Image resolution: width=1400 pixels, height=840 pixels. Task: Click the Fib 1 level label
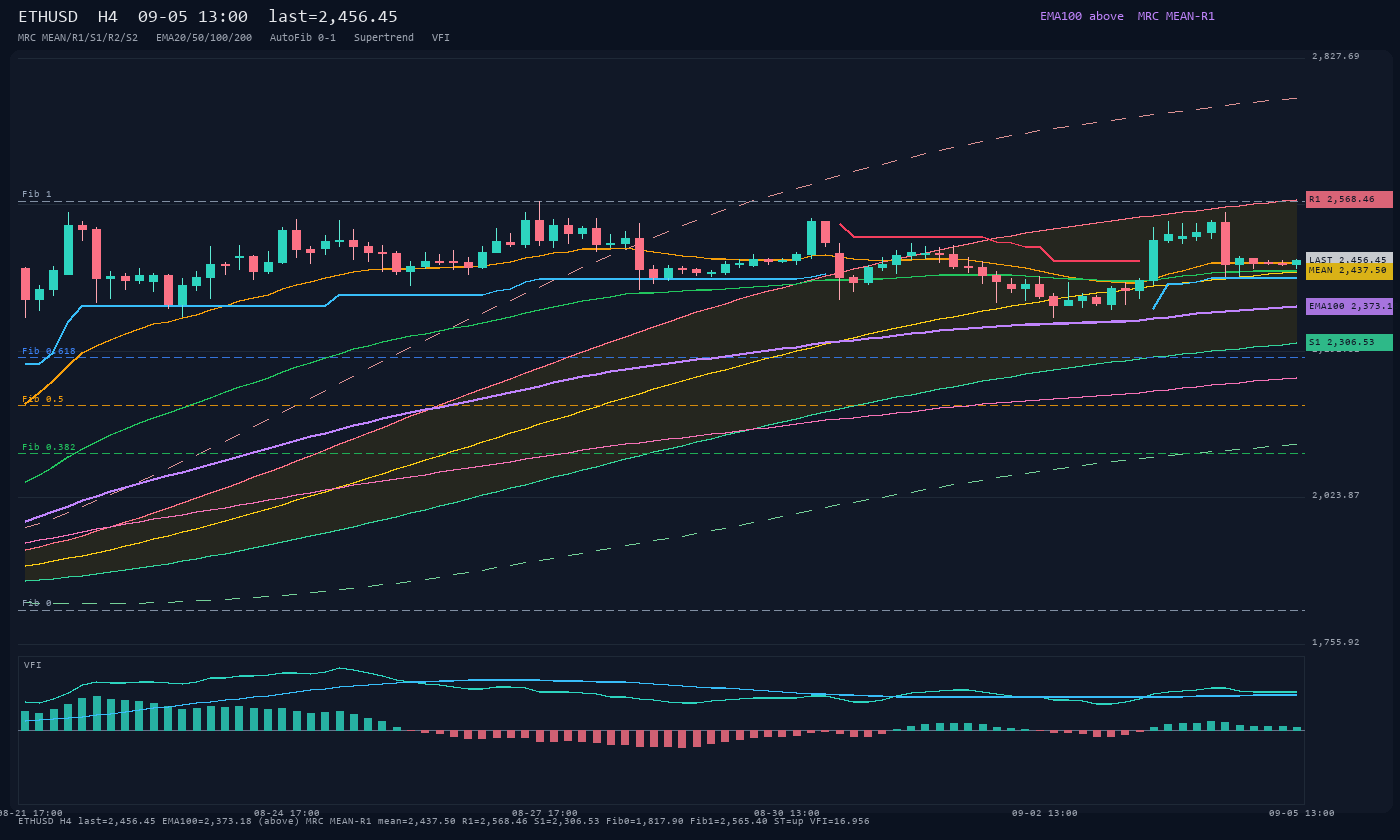pyautogui.click(x=37, y=194)
